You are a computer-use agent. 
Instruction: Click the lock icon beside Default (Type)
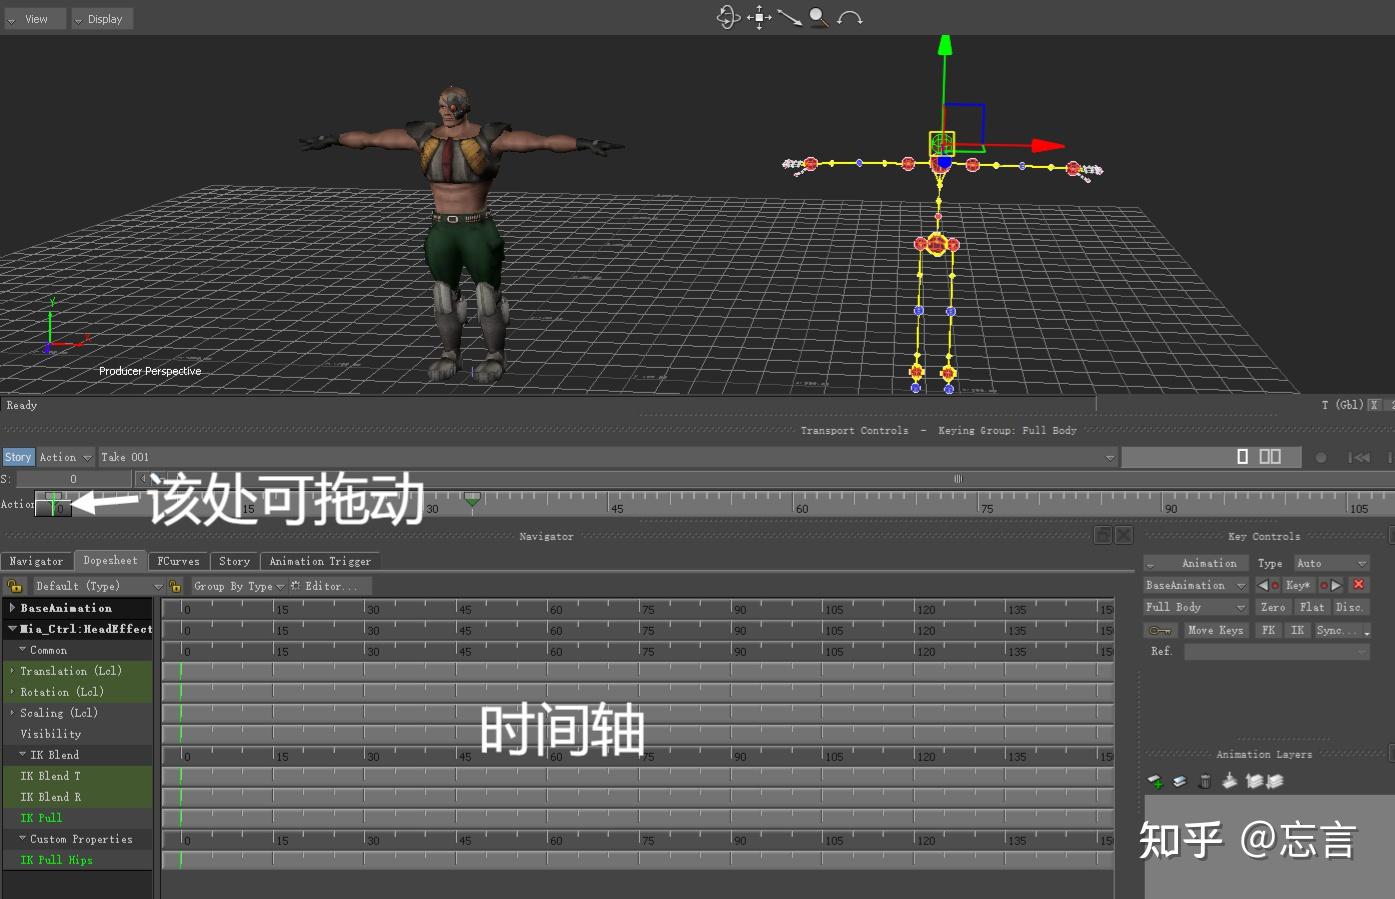click(x=15, y=585)
